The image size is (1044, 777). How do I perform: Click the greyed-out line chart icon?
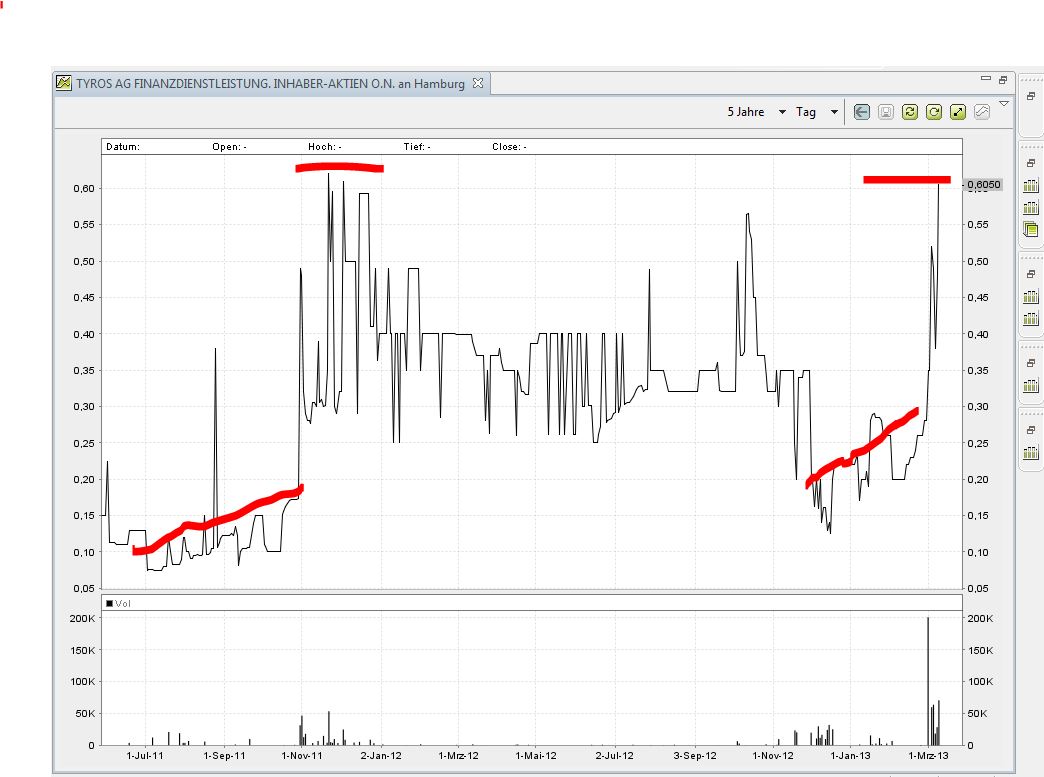[981, 112]
